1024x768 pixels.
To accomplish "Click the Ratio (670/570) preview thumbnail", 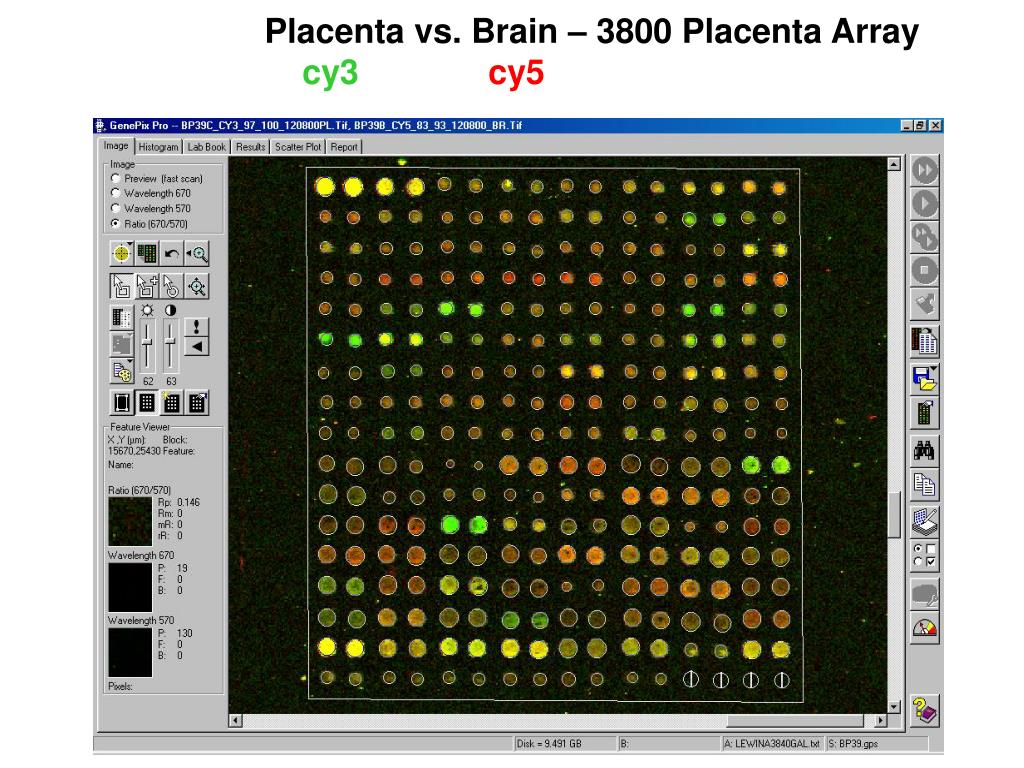I will pyautogui.click(x=130, y=521).
